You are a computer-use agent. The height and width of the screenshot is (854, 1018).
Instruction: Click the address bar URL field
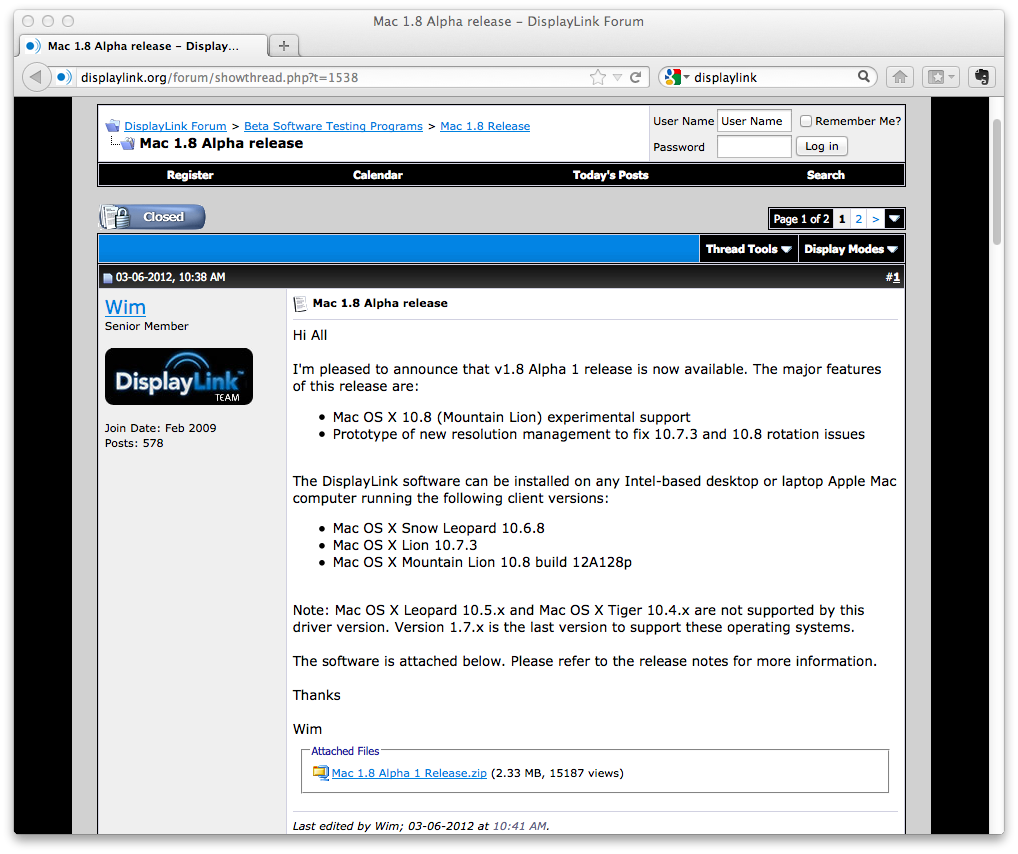pos(331,77)
